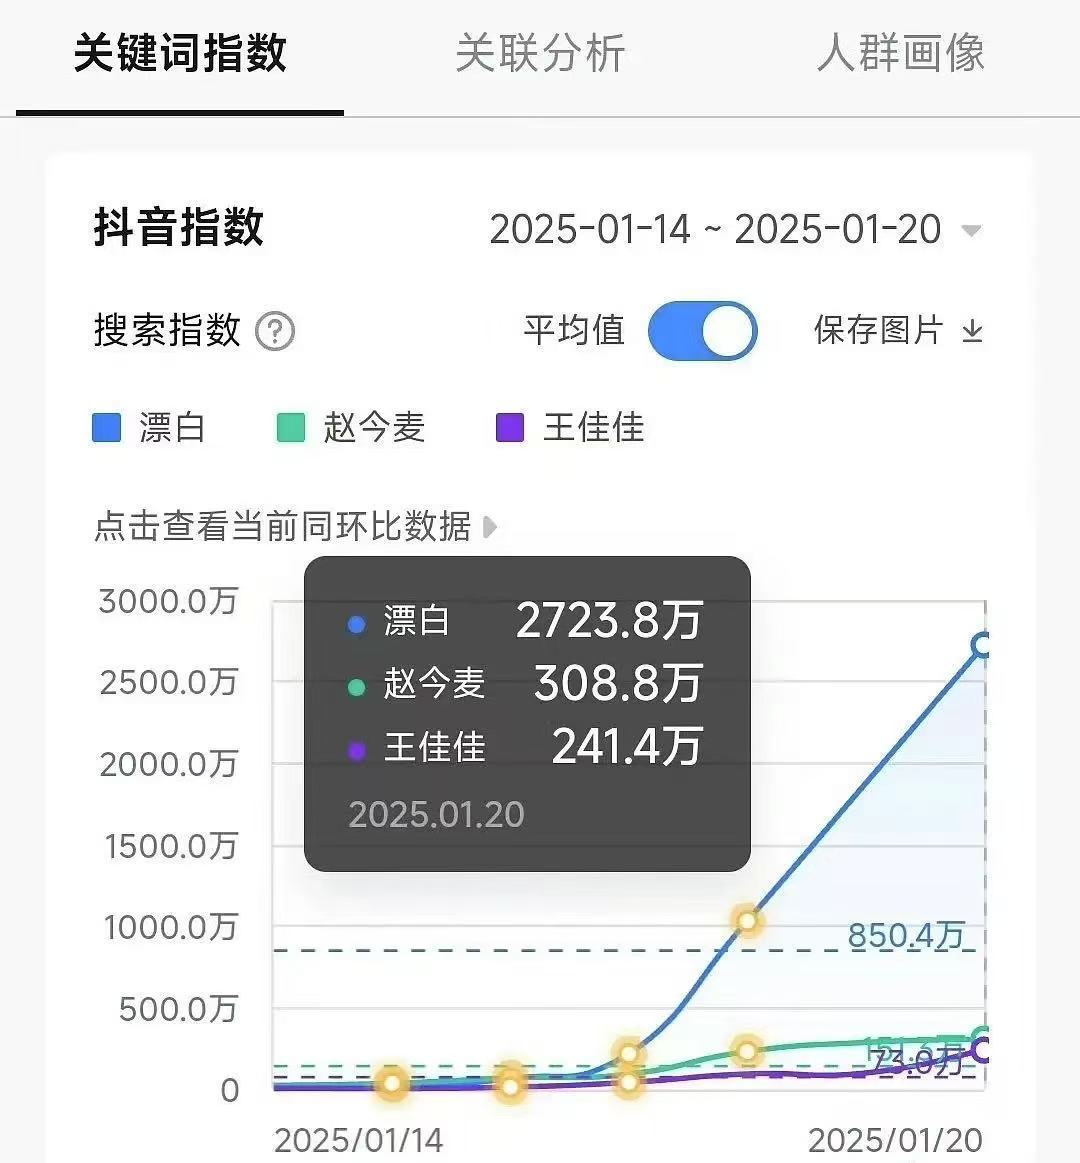1080x1163 pixels.
Task: Click the x-axis label 2025/01/20
Action: [895, 1141]
